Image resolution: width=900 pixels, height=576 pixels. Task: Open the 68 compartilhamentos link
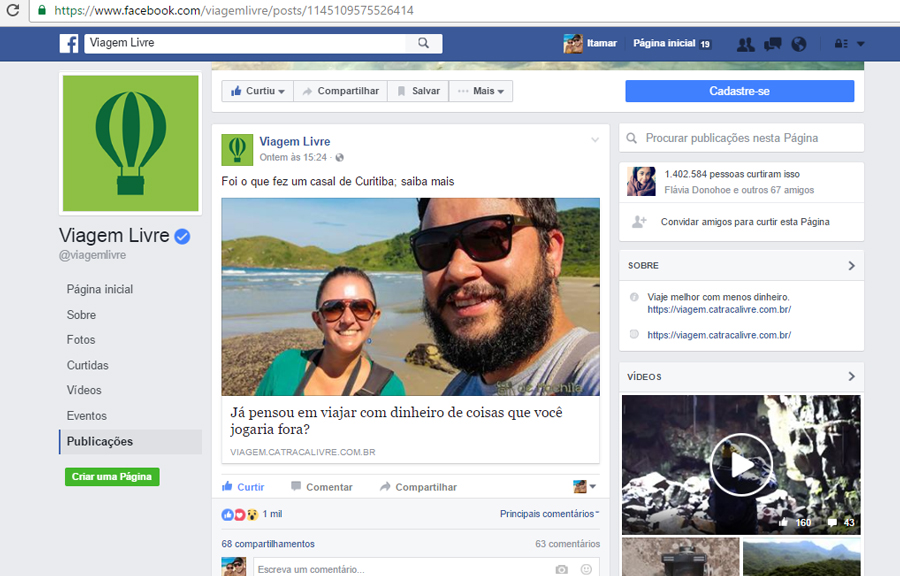268,544
